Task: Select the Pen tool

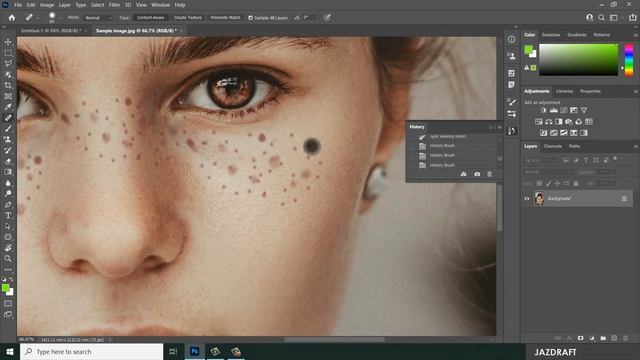Action: (8, 204)
